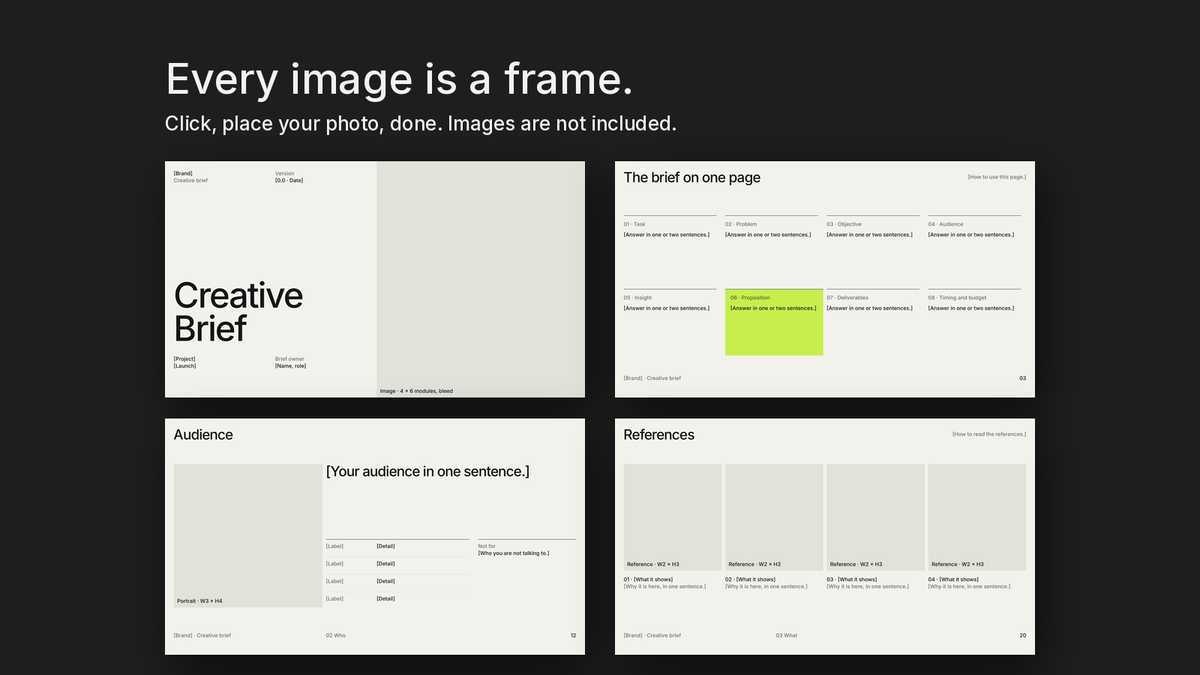This screenshot has height=675, width=1200.
Task: Click the "02 · Problem" heading
Action: [x=742, y=224]
